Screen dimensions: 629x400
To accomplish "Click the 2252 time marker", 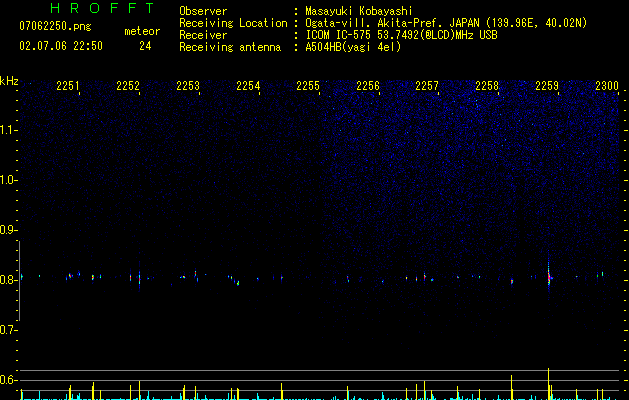I will (x=128, y=85).
